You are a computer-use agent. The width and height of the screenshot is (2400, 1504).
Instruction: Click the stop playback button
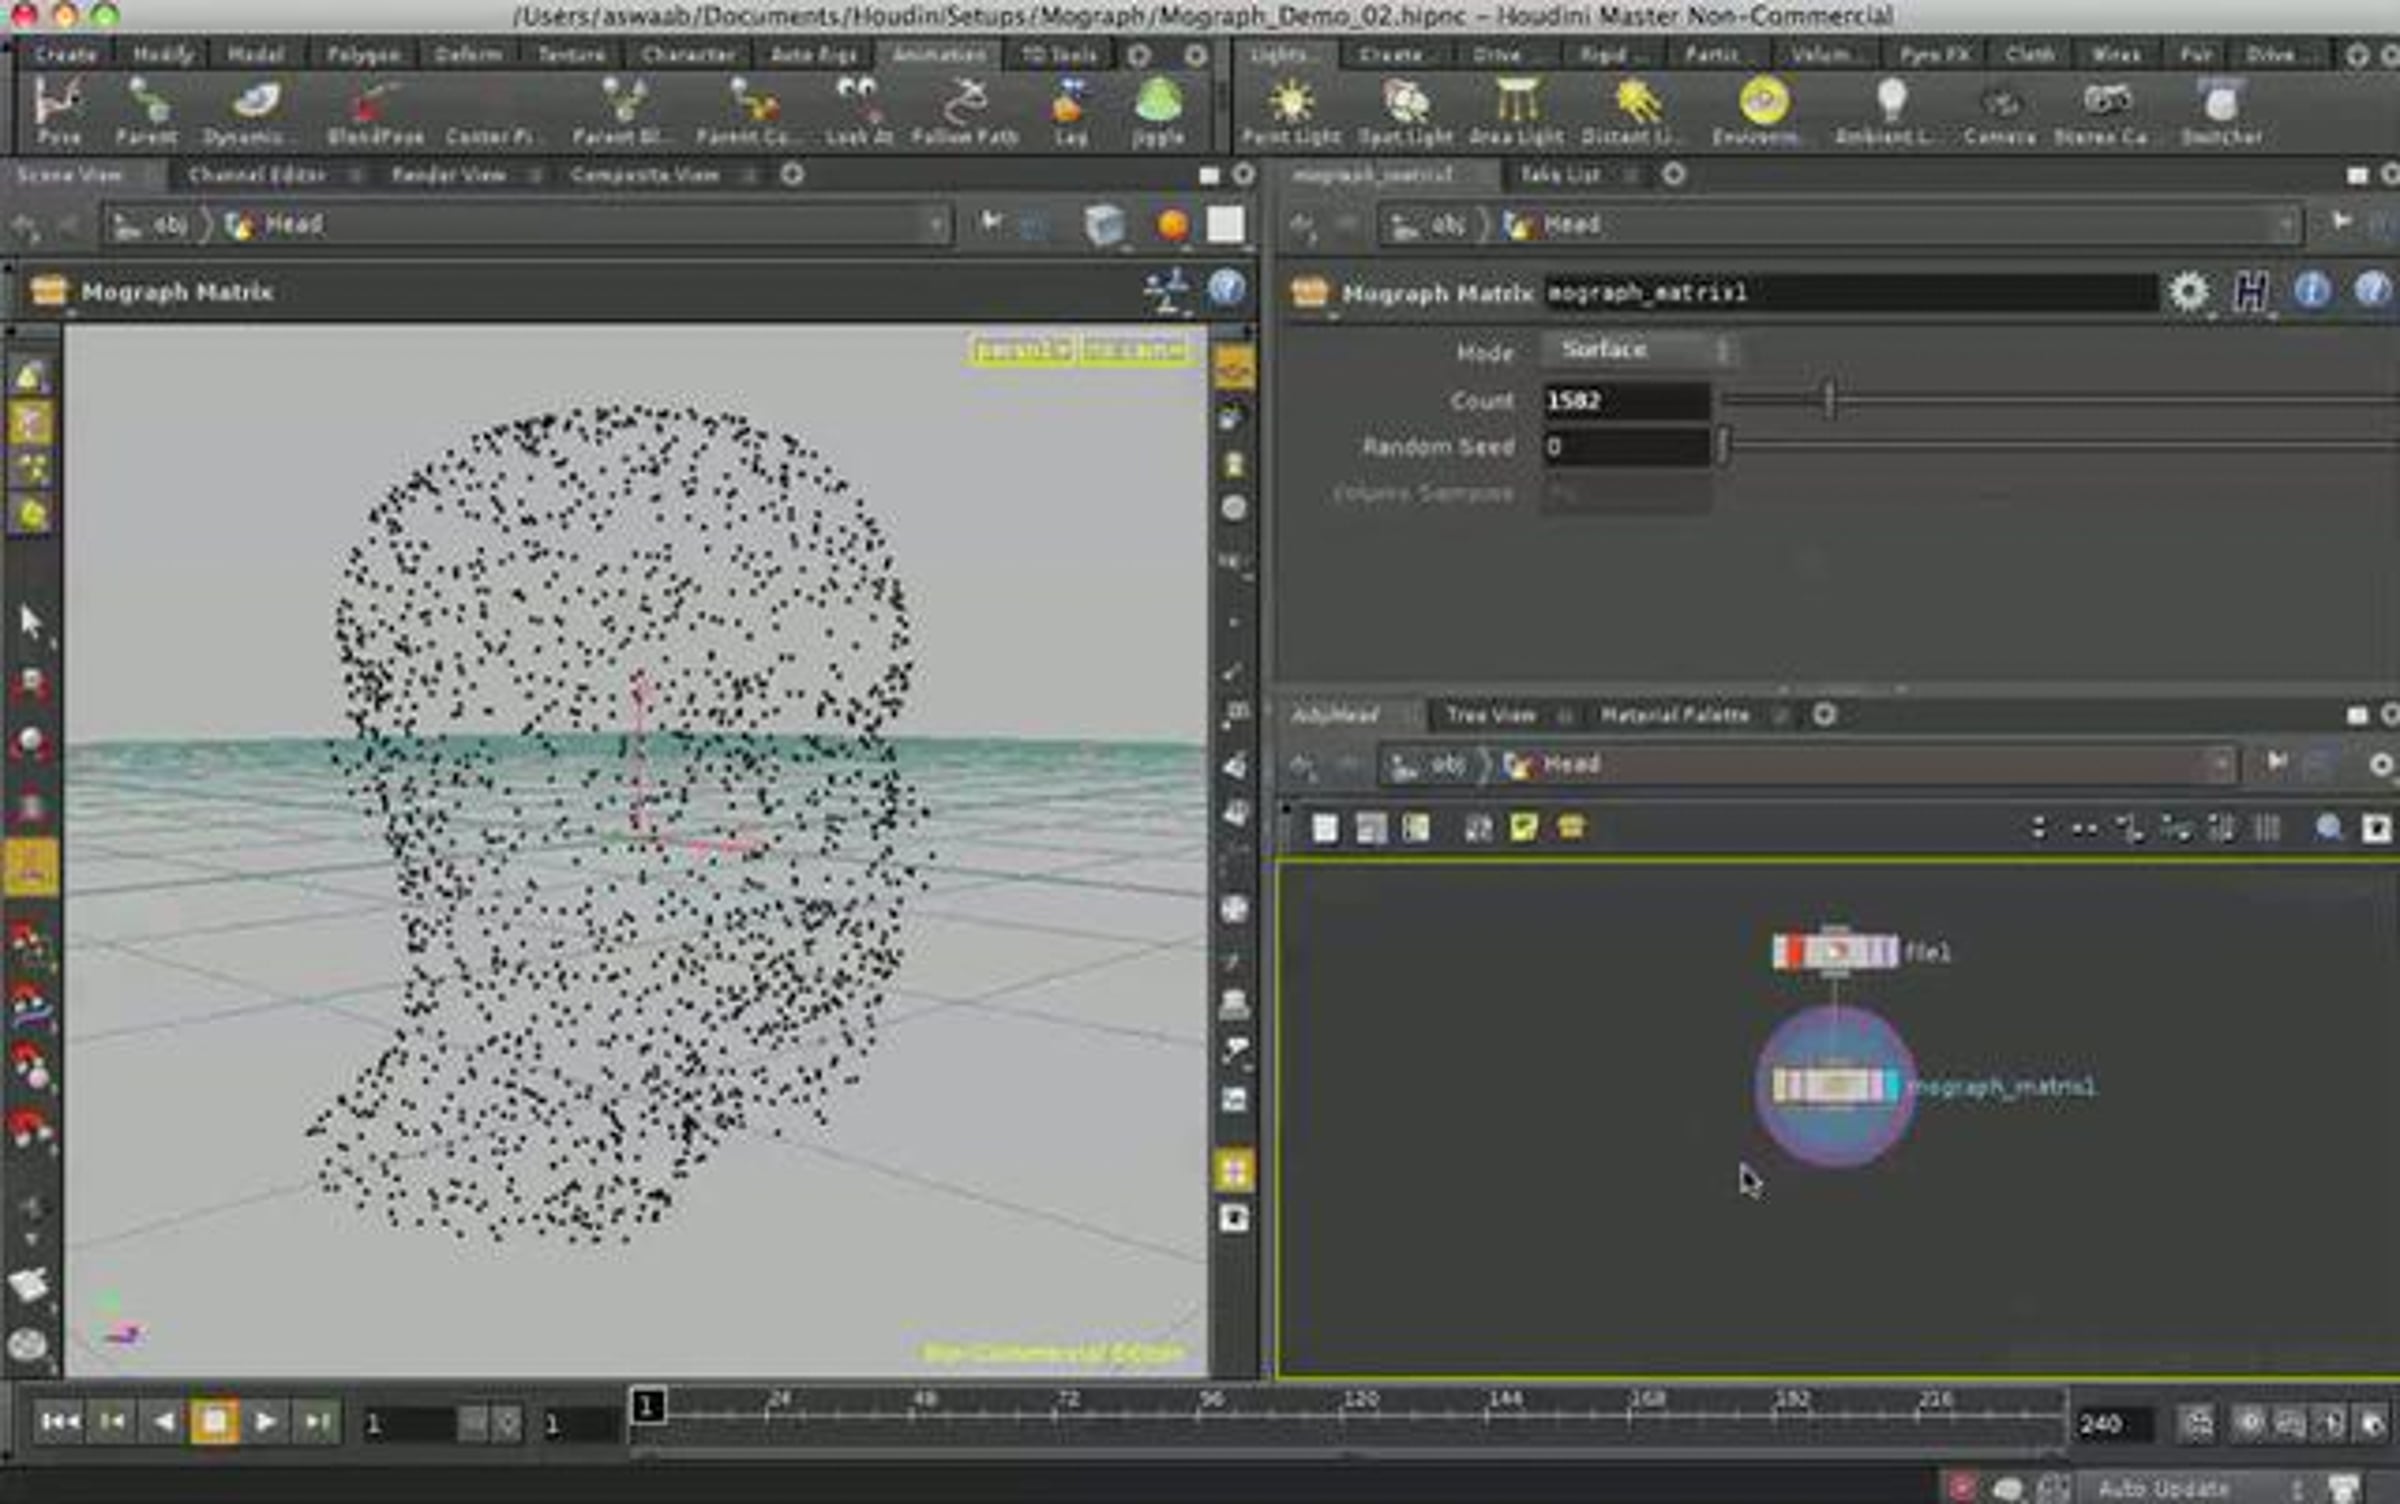tap(214, 1421)
